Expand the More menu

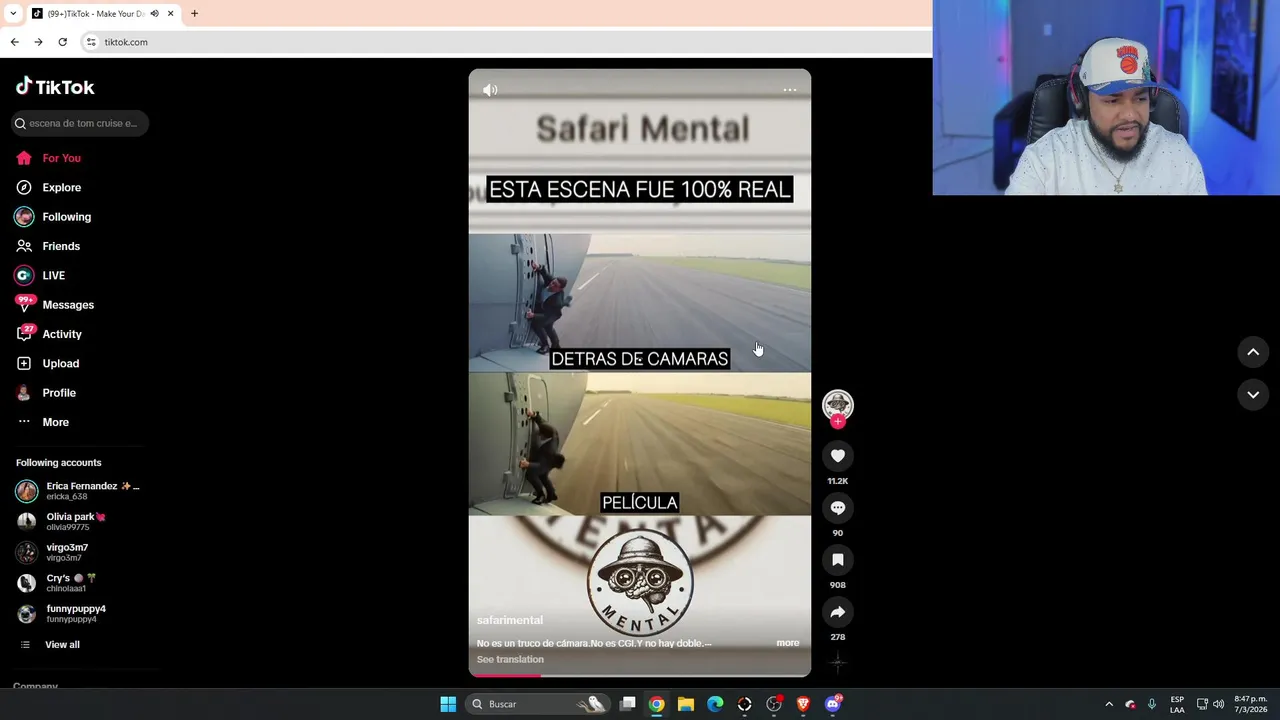coord(43,422)
